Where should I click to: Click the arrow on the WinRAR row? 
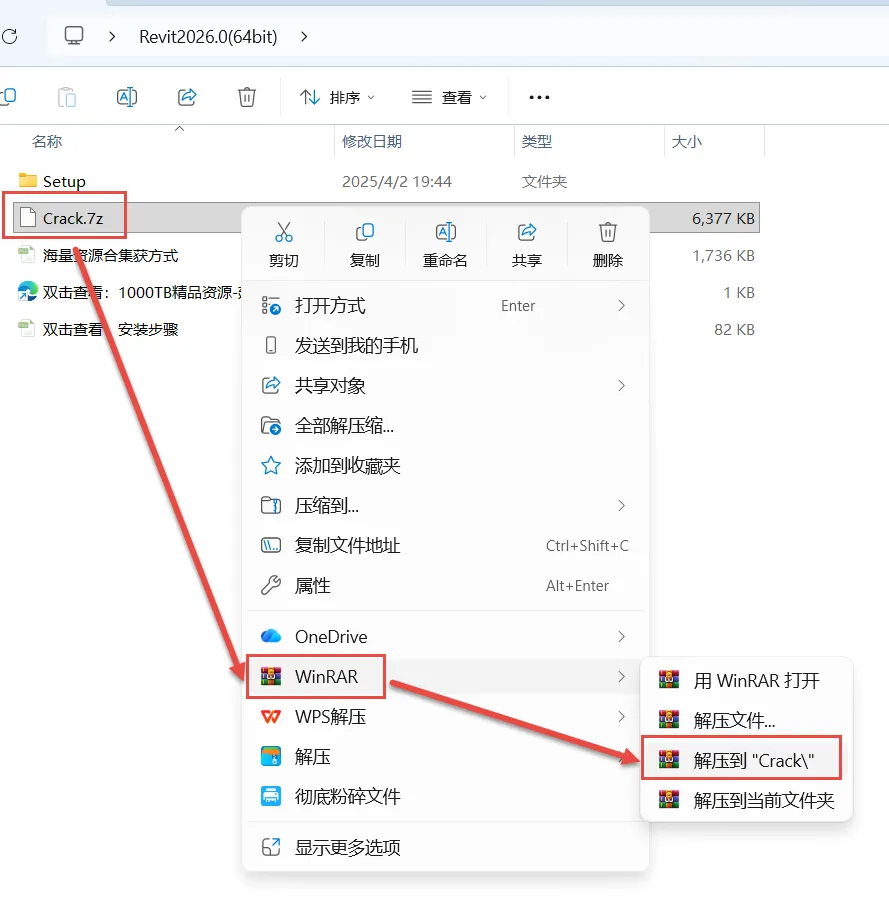click(621, 676)
